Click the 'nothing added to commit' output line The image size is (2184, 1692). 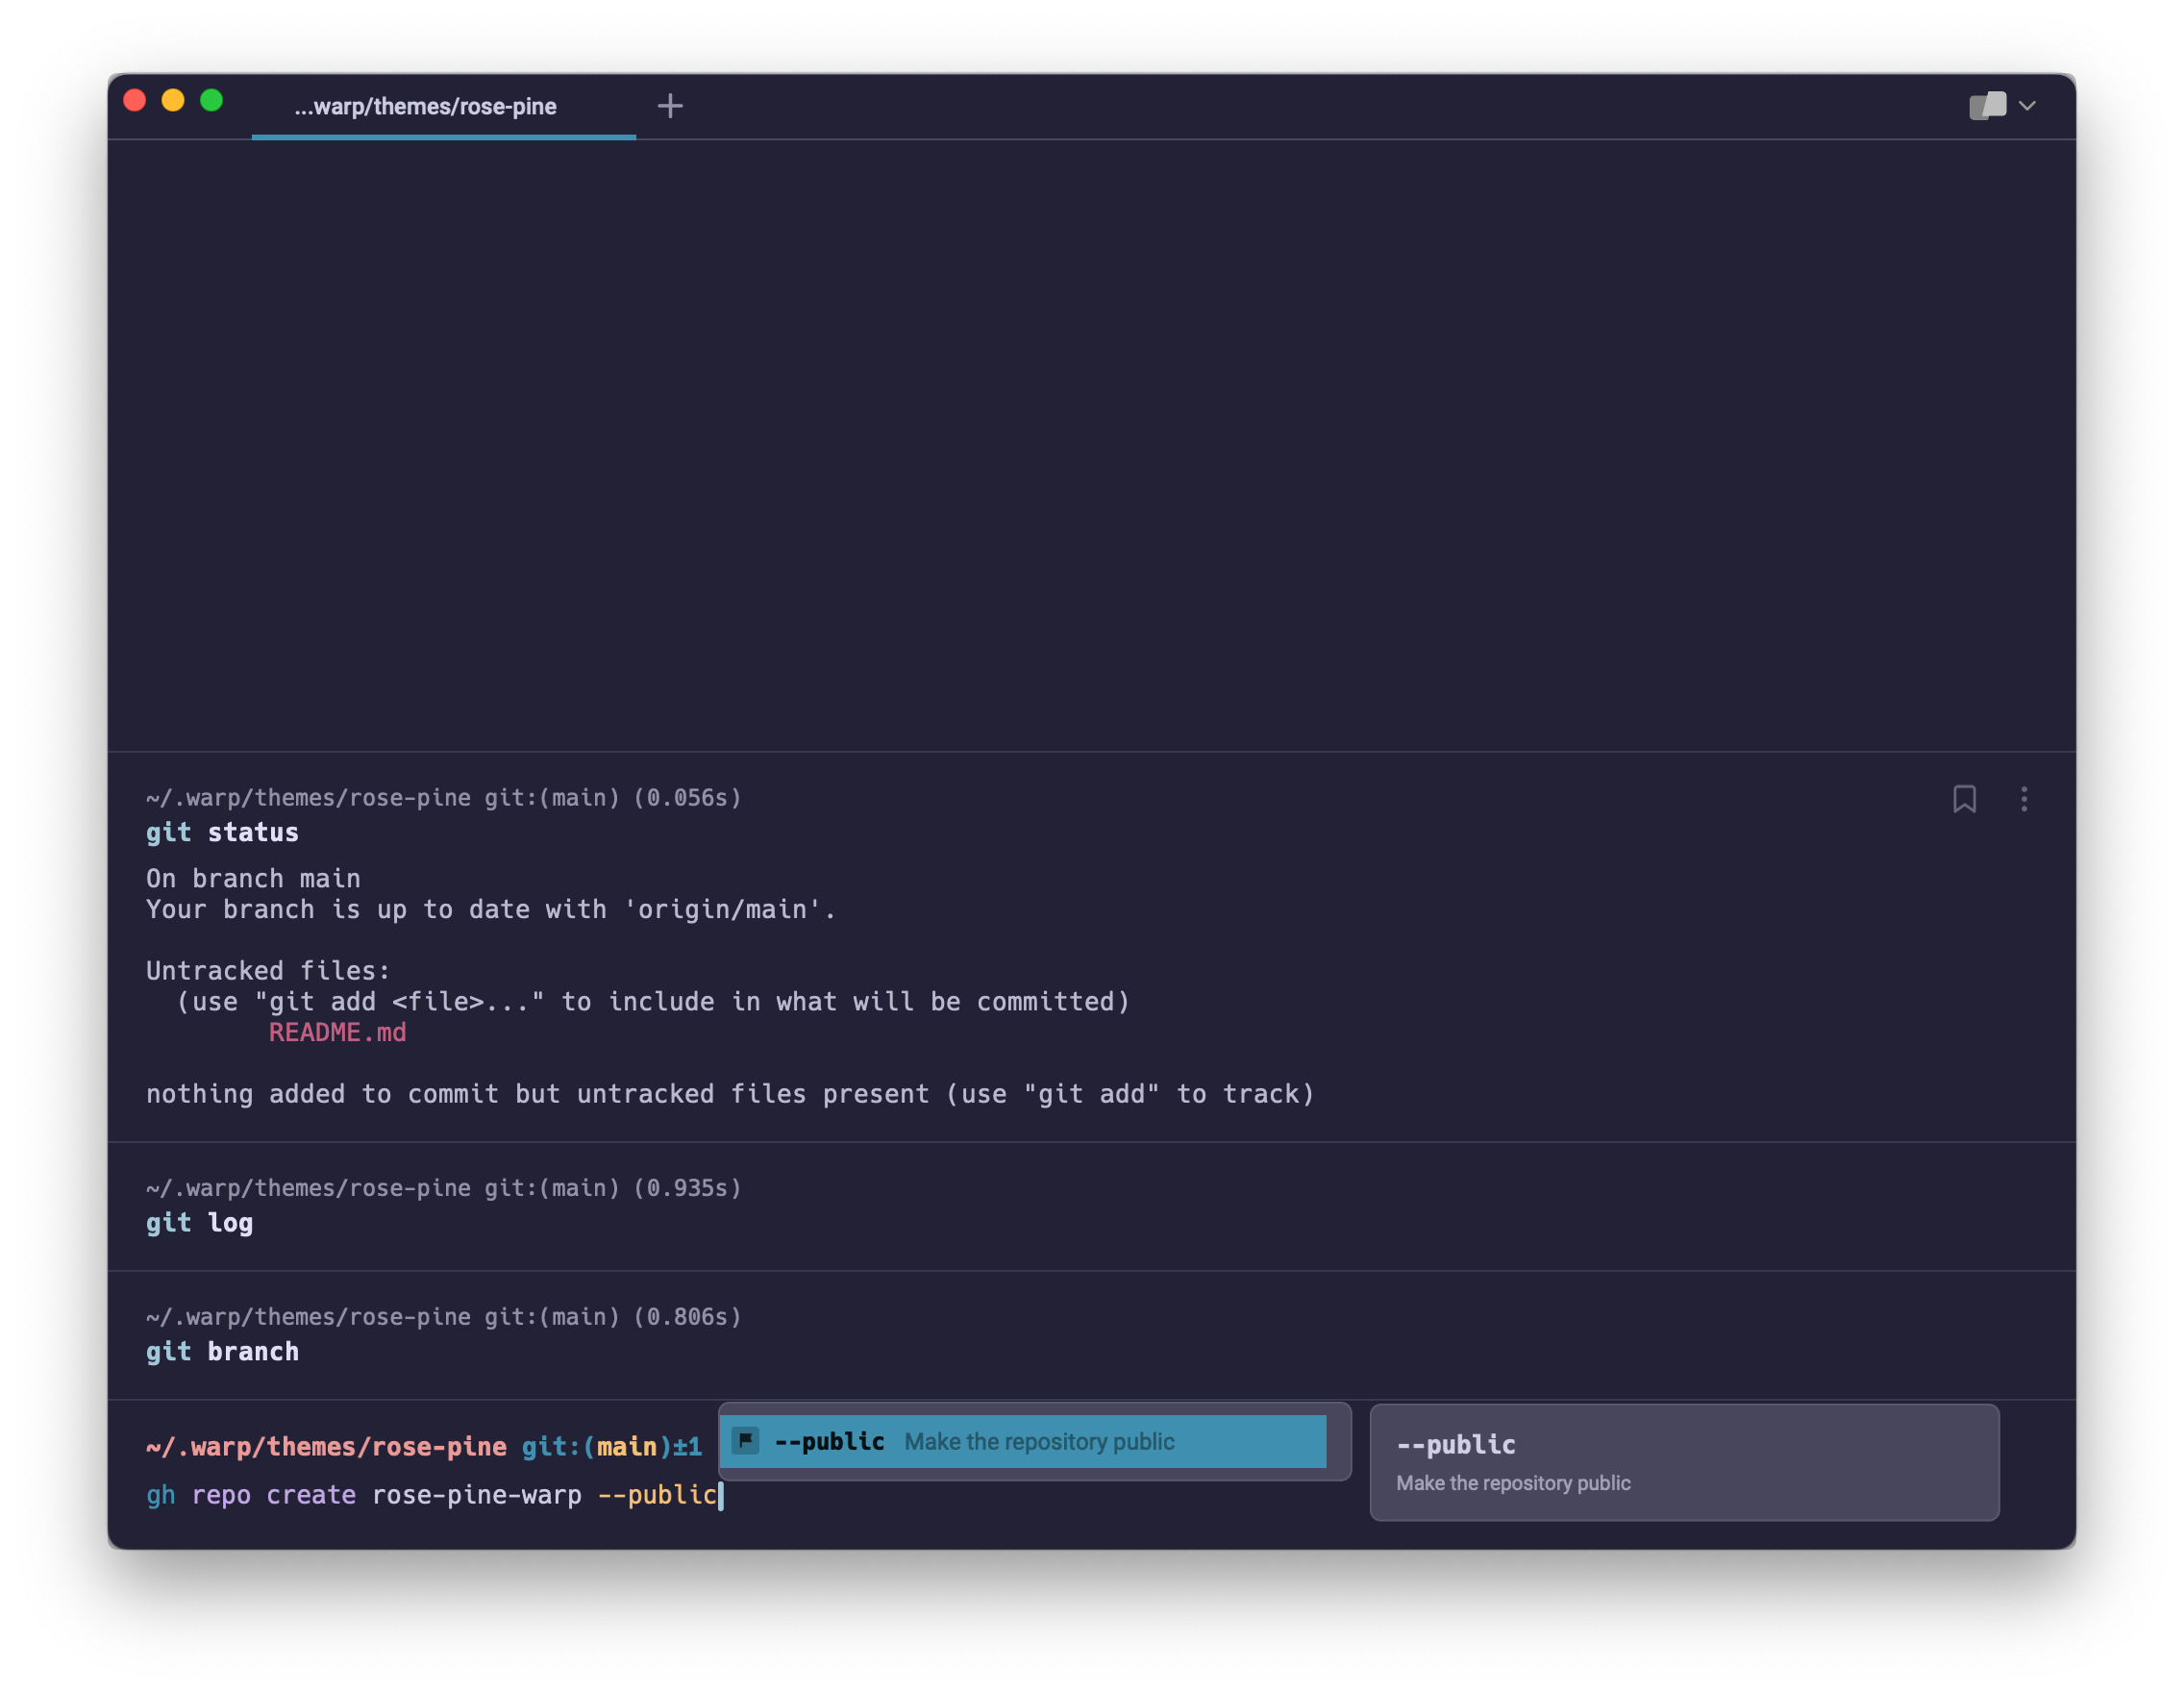(730, 1093)
